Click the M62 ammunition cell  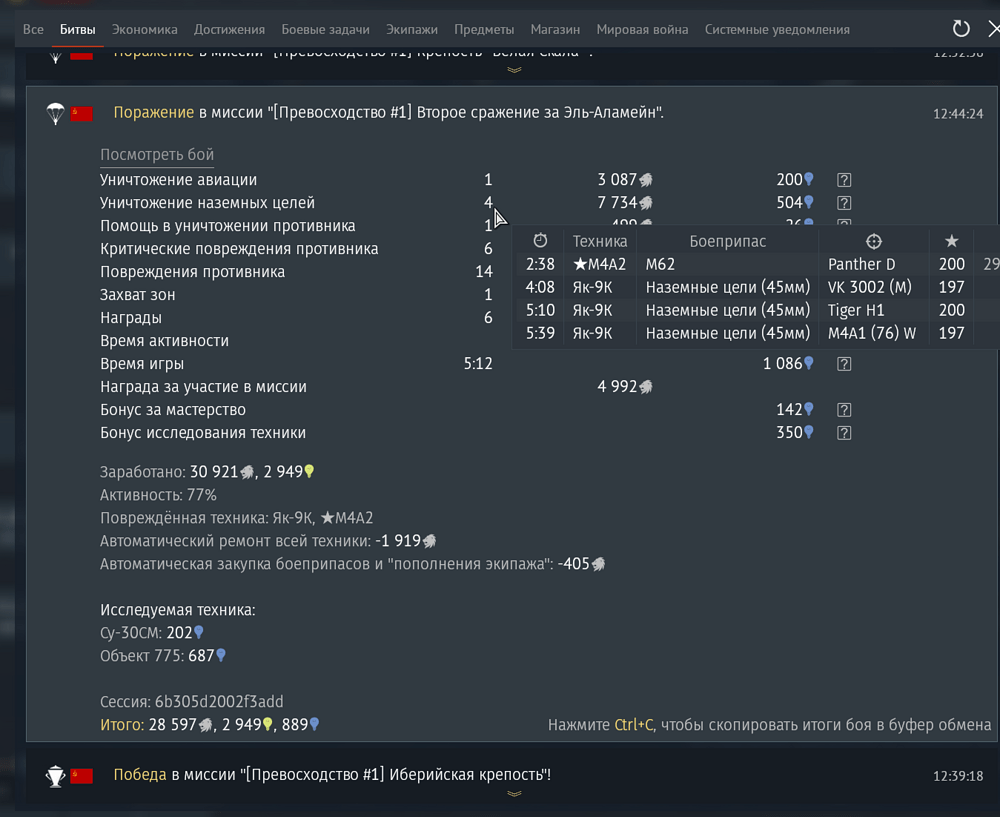660,264
